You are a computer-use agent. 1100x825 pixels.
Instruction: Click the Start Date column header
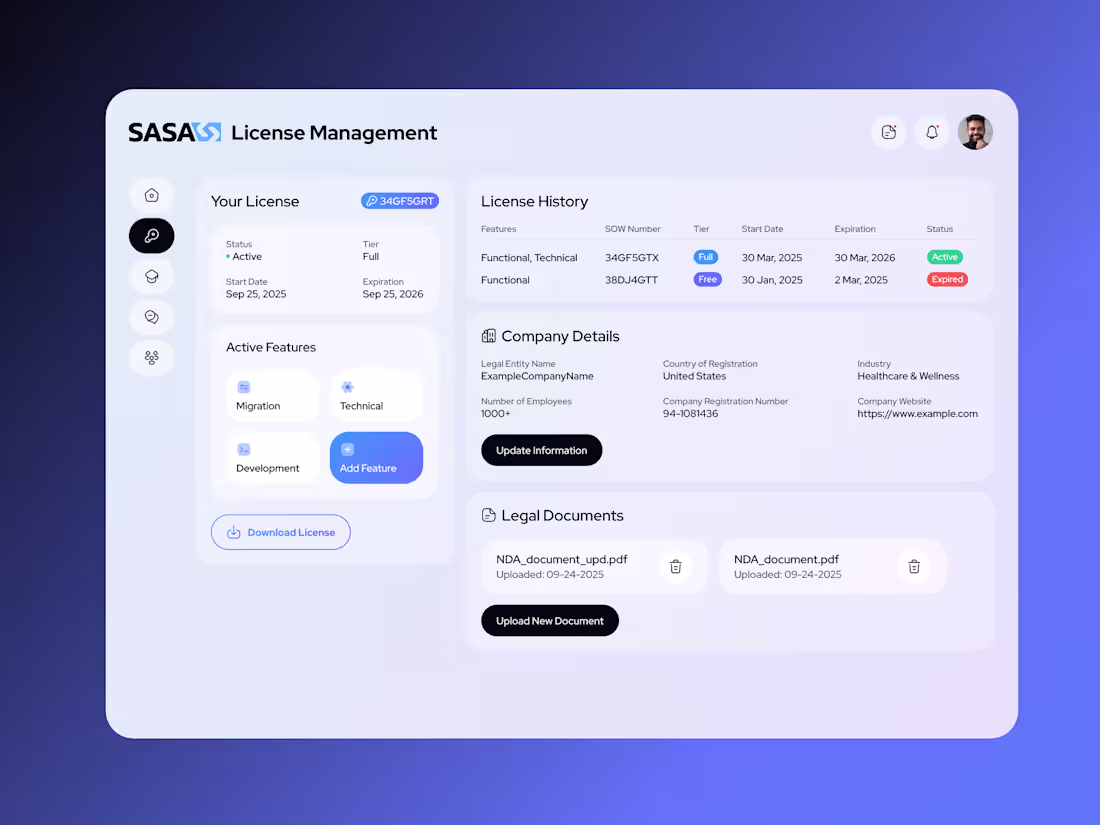(763, 229)
